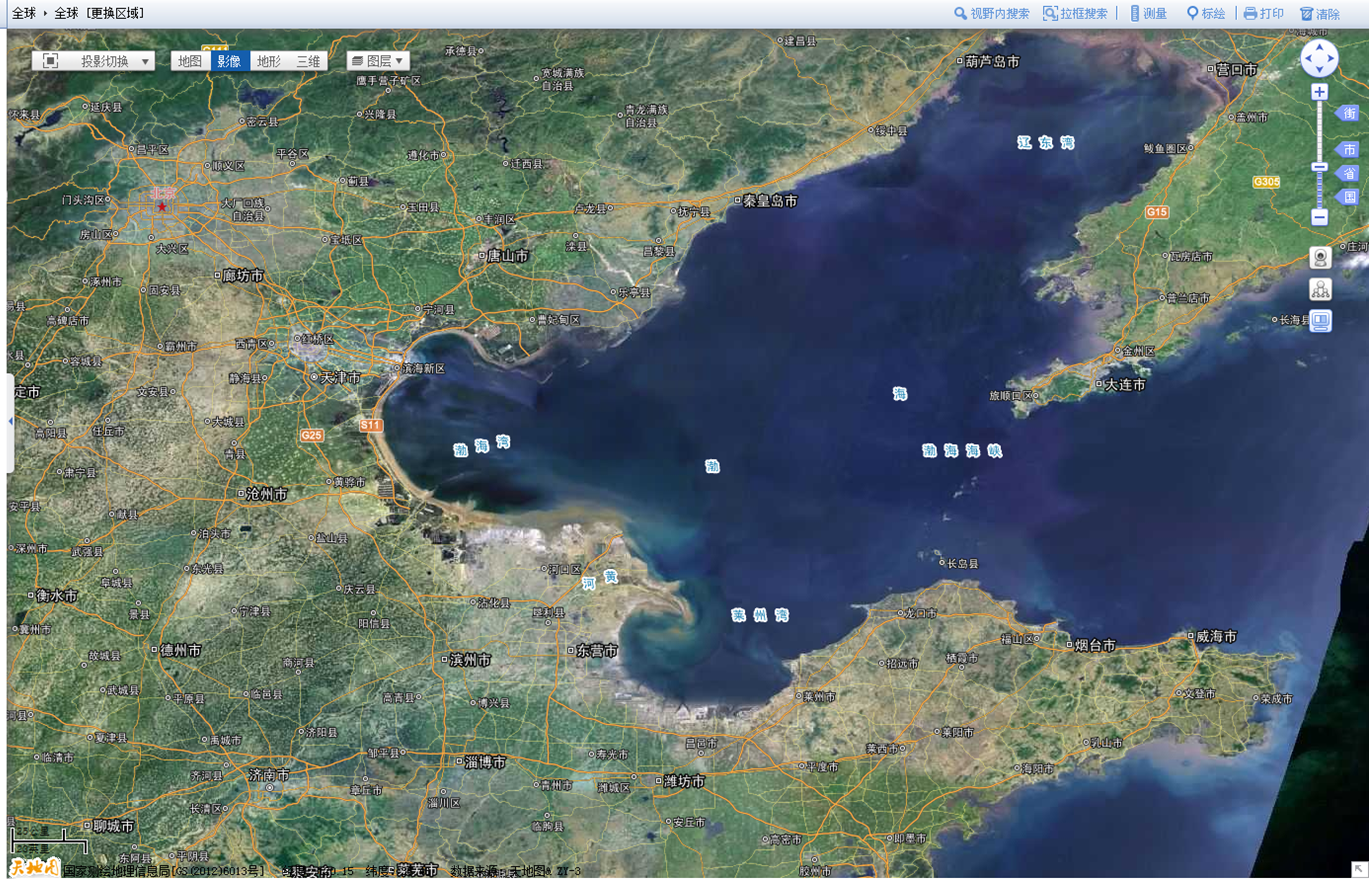The height and width of the screenshot is (879, 1369).
Task: Click the webcam icon on the right panel
Action: coord(1321,257)
